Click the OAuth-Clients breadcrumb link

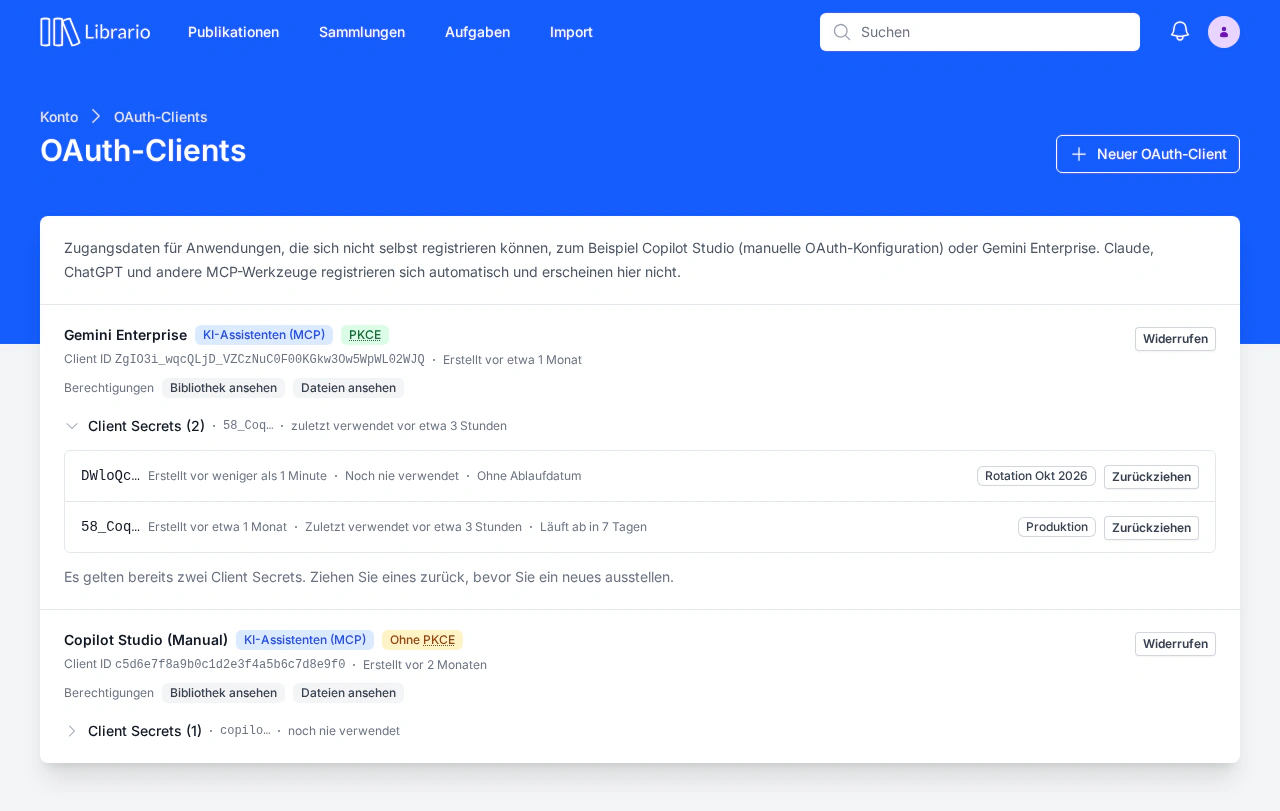(161, 117)
